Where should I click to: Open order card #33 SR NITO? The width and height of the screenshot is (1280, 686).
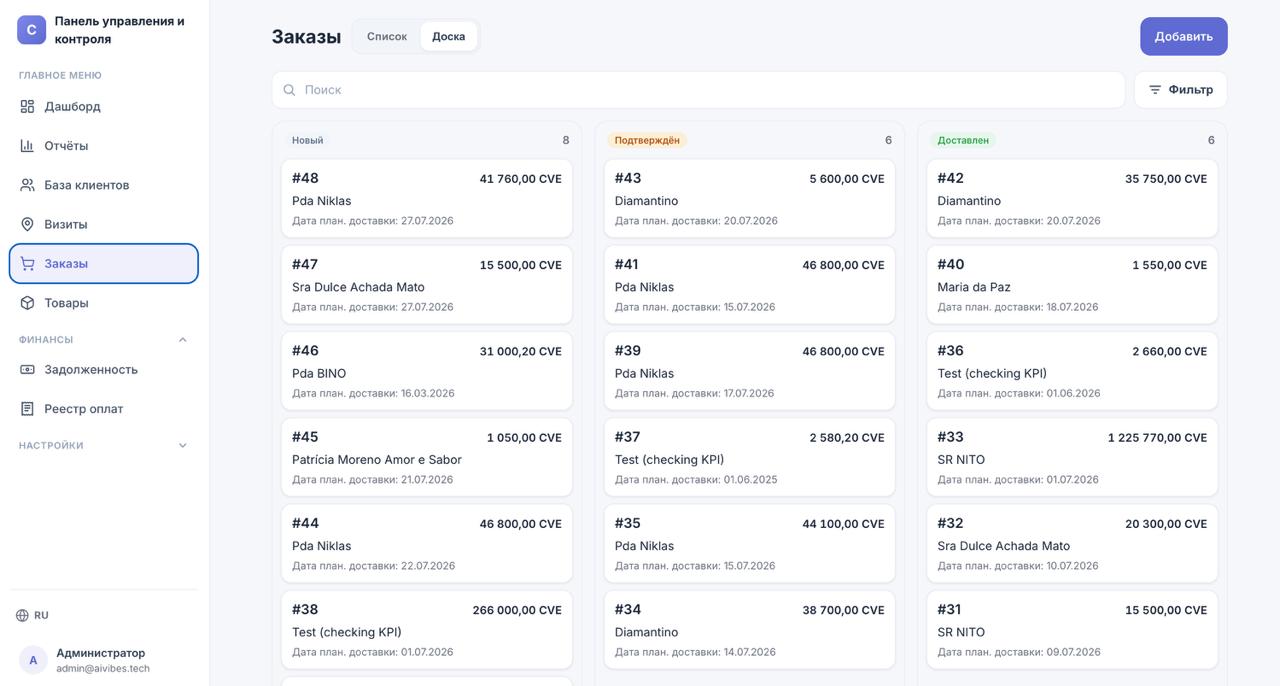(1072, 457)
